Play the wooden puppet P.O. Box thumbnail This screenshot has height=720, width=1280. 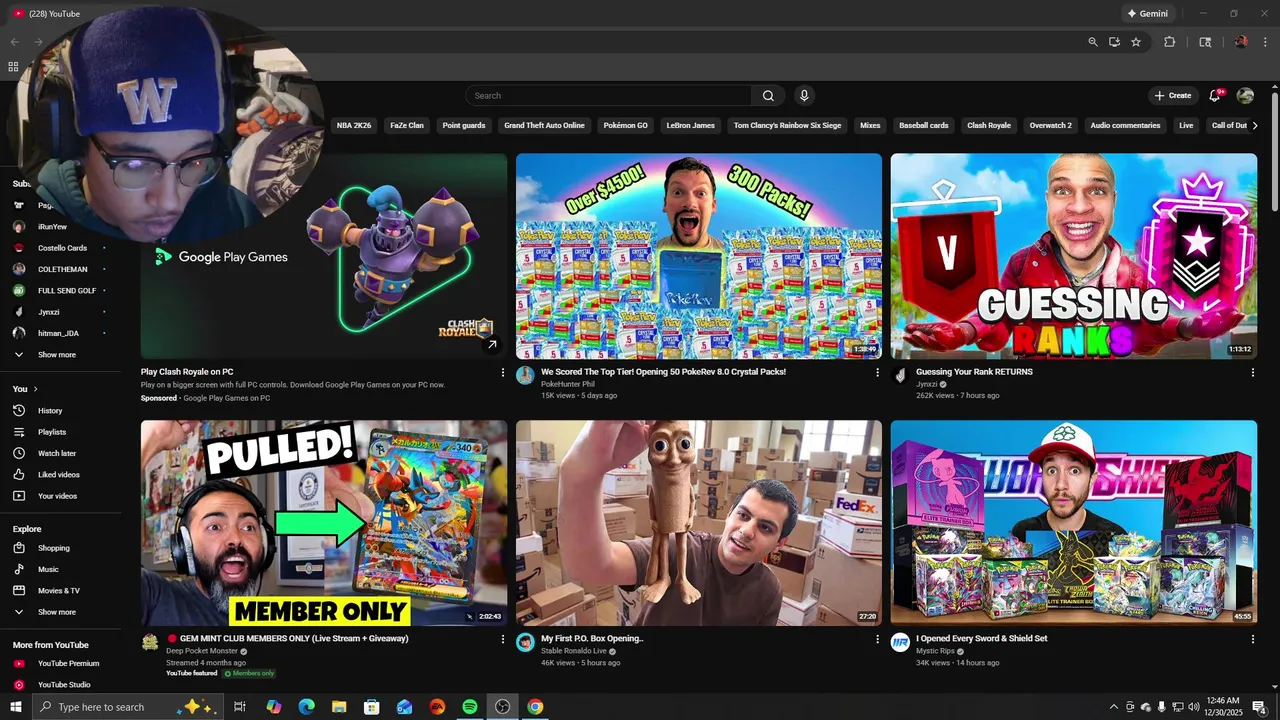coord(699,523)
